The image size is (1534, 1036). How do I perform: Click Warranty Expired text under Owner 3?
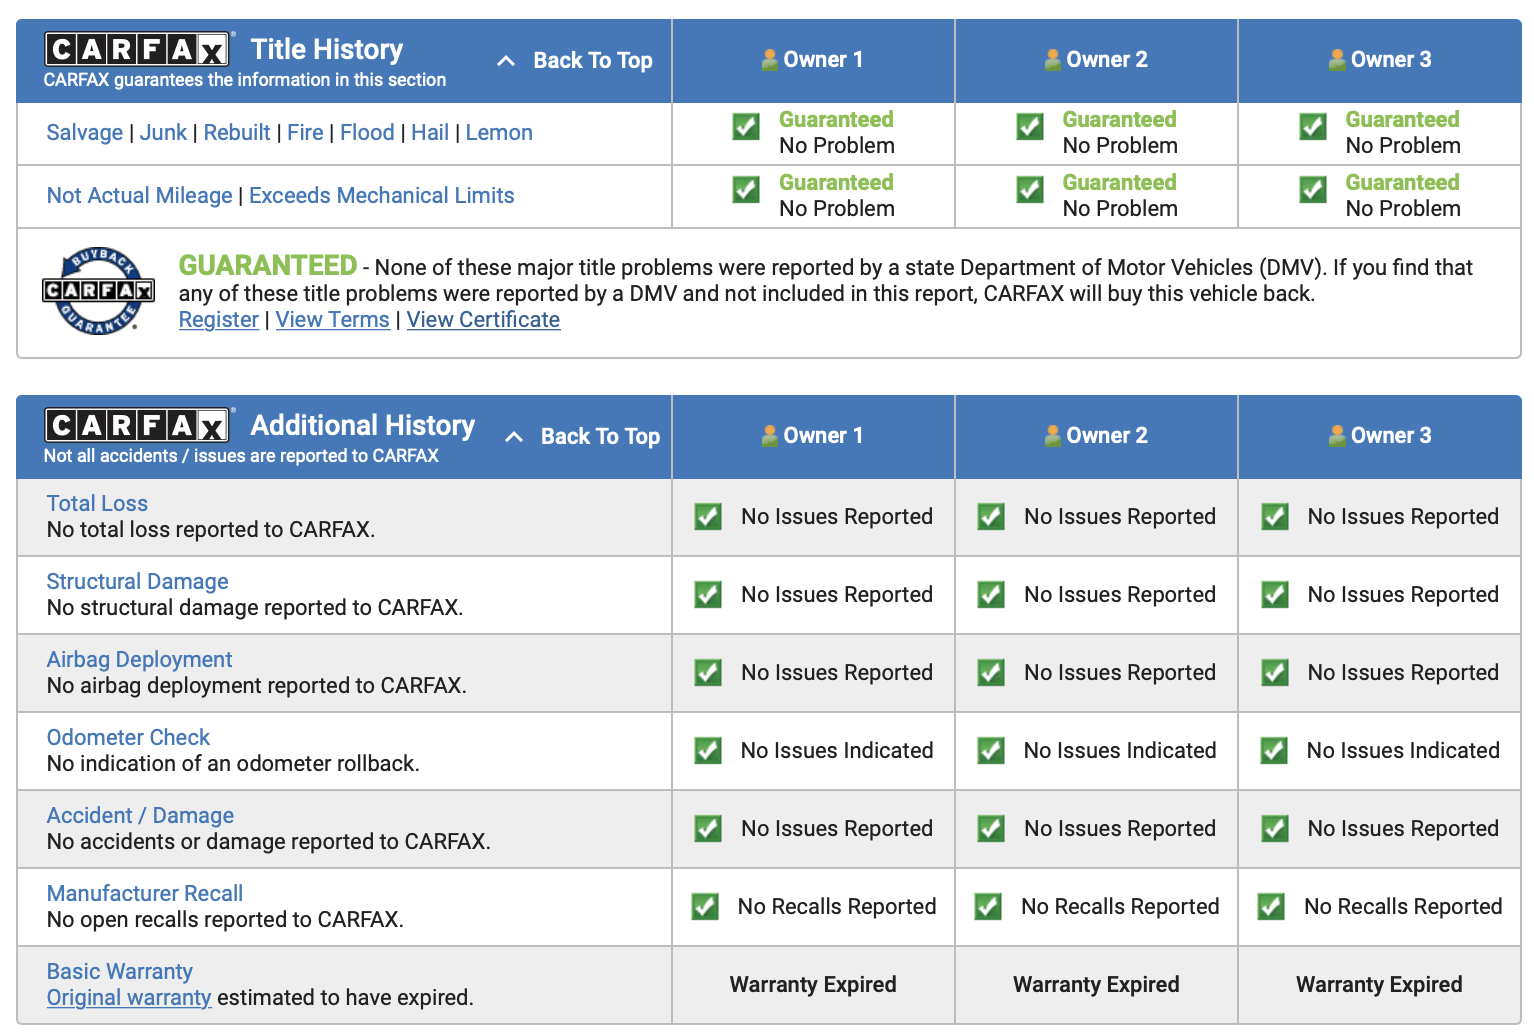1379,984
